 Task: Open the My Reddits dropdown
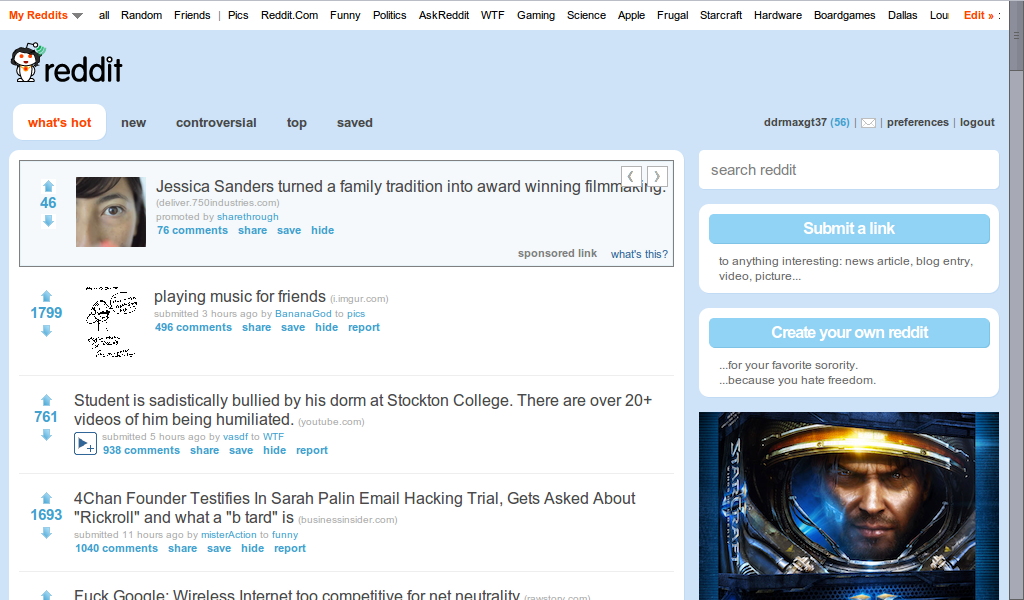pyautogui.click(x=46, y=15)
